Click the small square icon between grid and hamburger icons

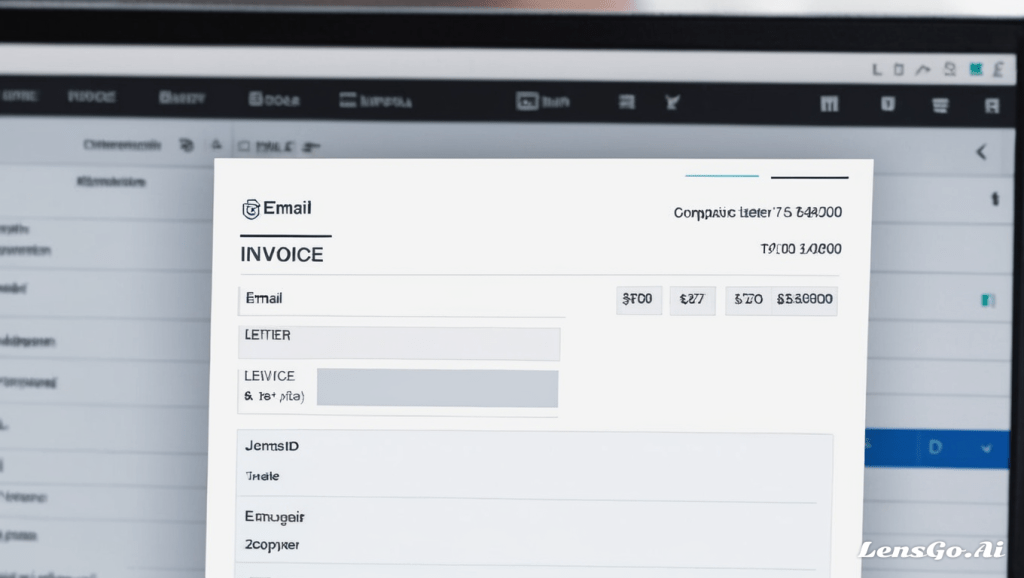click(886, 103)
